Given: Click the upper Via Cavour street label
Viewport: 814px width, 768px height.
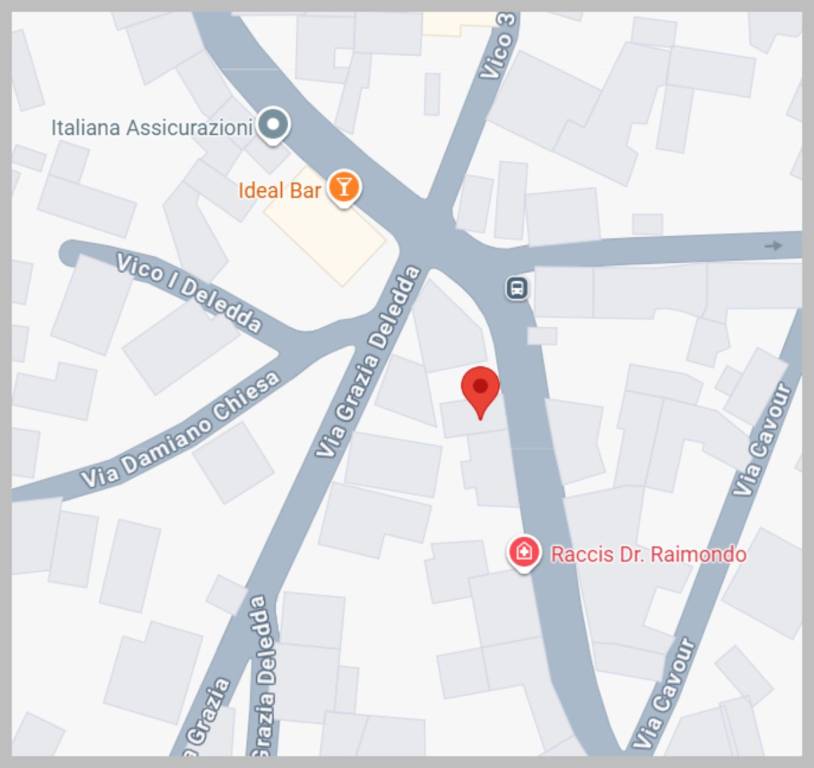Looking at the screenshot, I should click(761, 439).
